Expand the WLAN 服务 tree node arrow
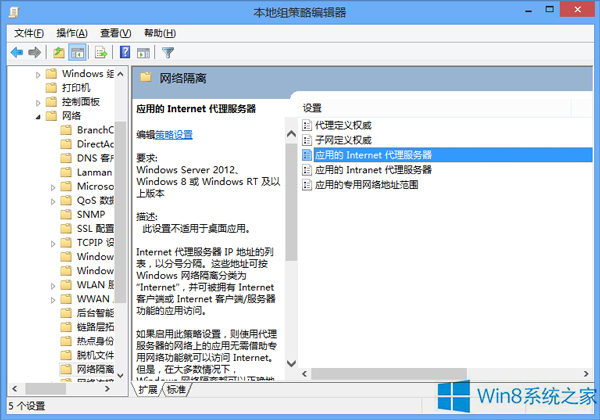 point(53,286)
